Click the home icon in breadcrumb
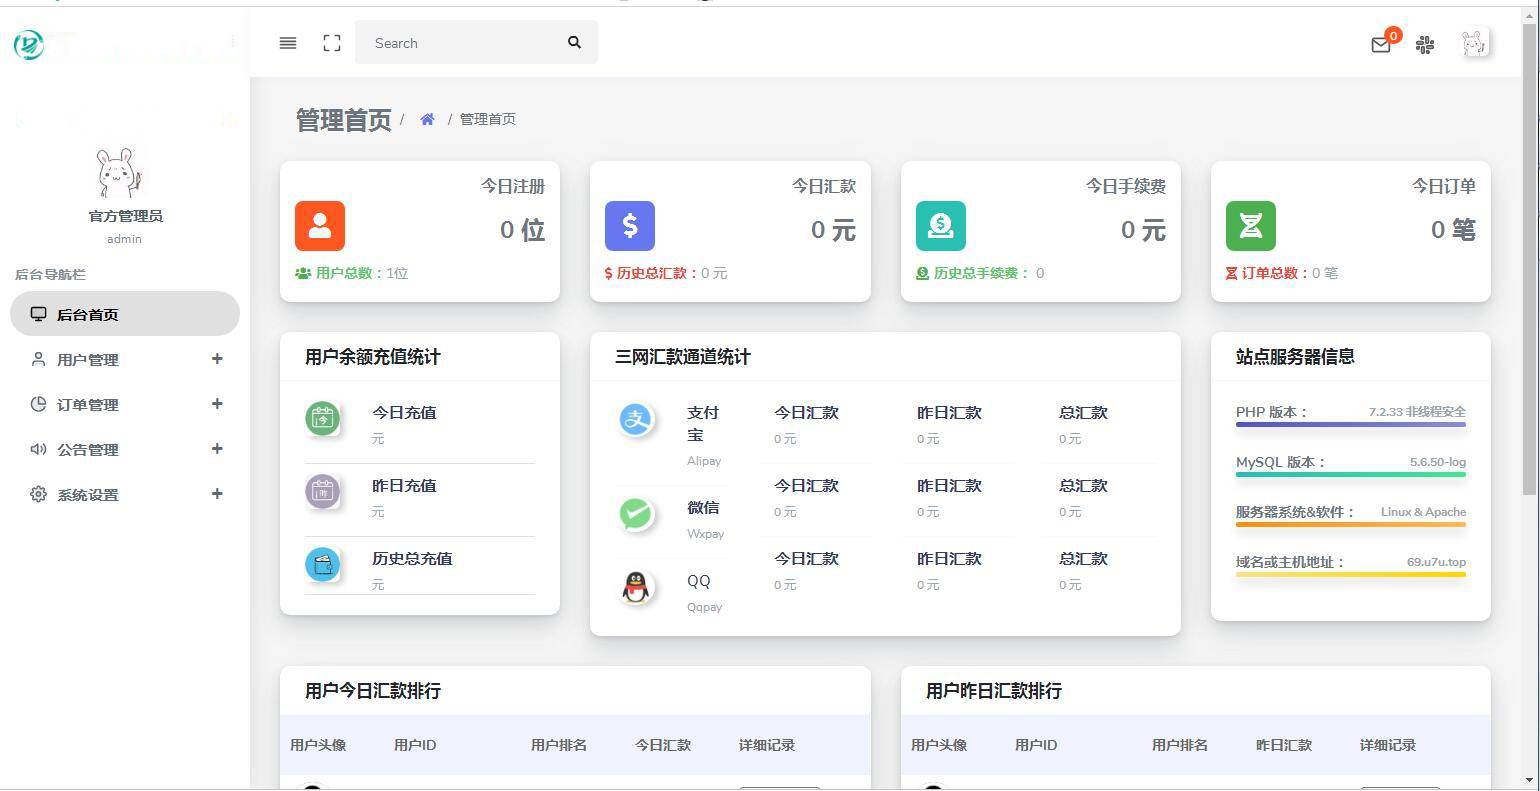Image resolution: width=1540 pixels, height=791 pixels. point(427,119)
